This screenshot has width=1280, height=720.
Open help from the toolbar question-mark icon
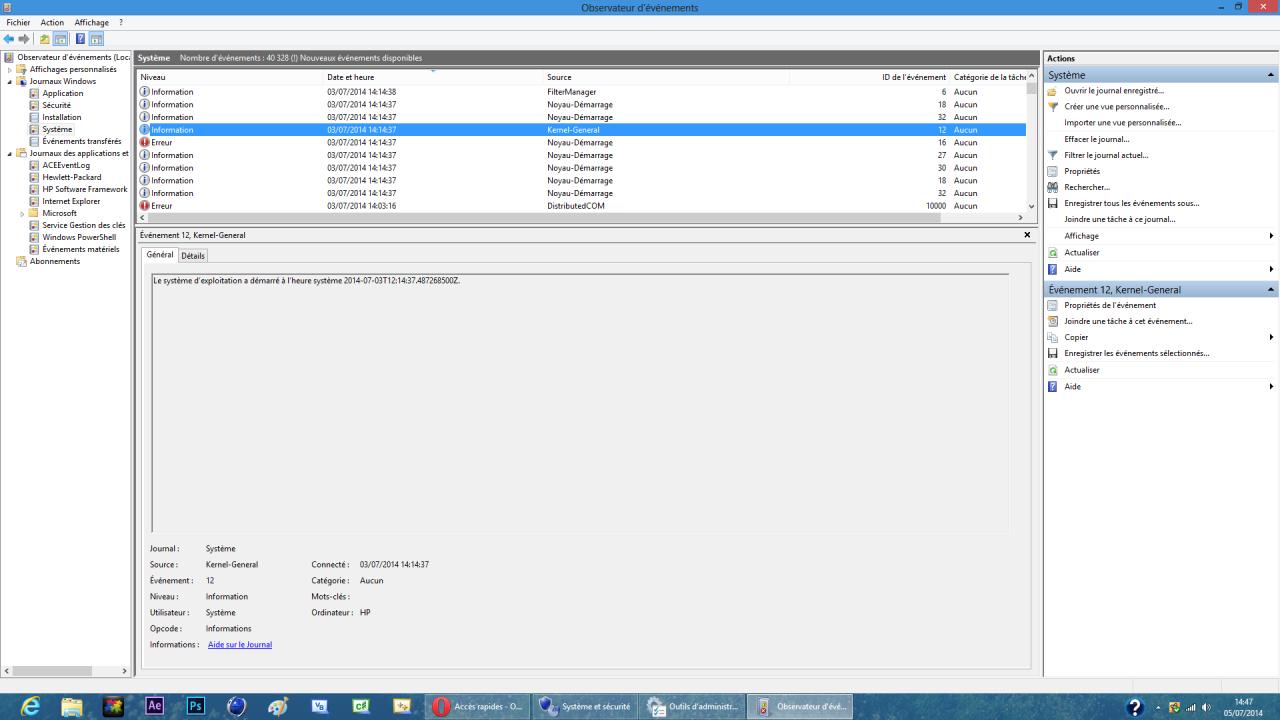click(80, 39)
